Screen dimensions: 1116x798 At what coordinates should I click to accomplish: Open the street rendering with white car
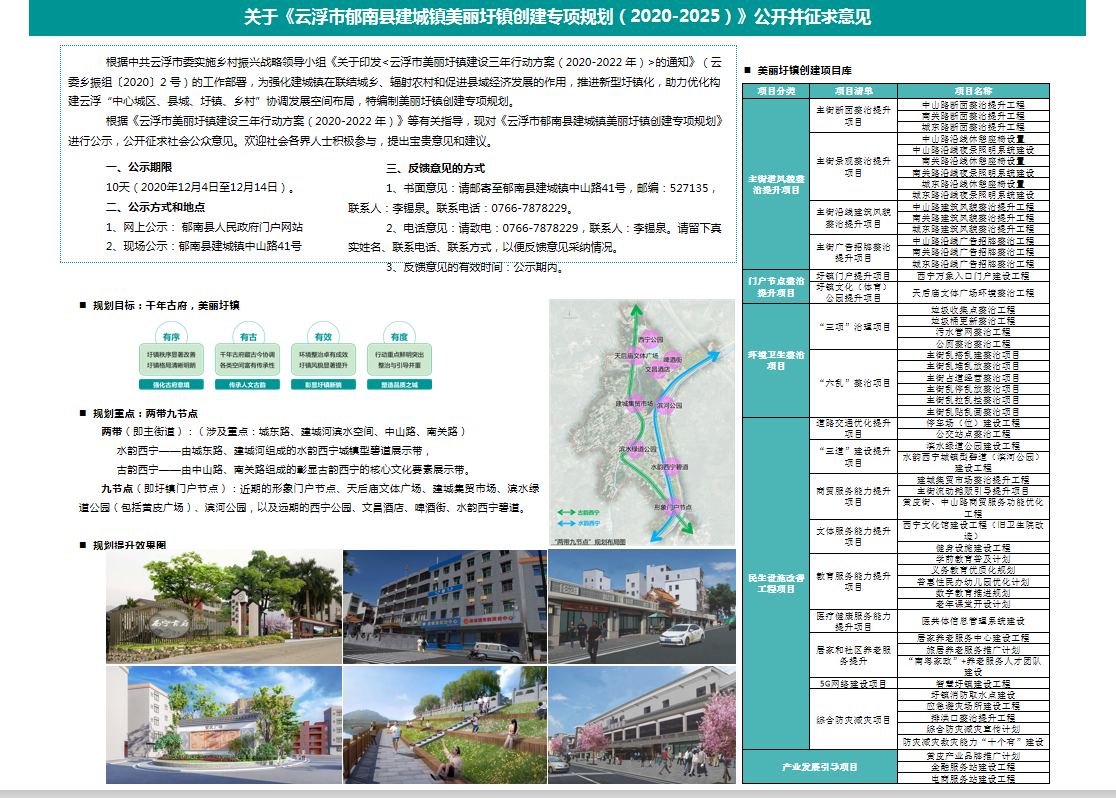coord(642,607)
